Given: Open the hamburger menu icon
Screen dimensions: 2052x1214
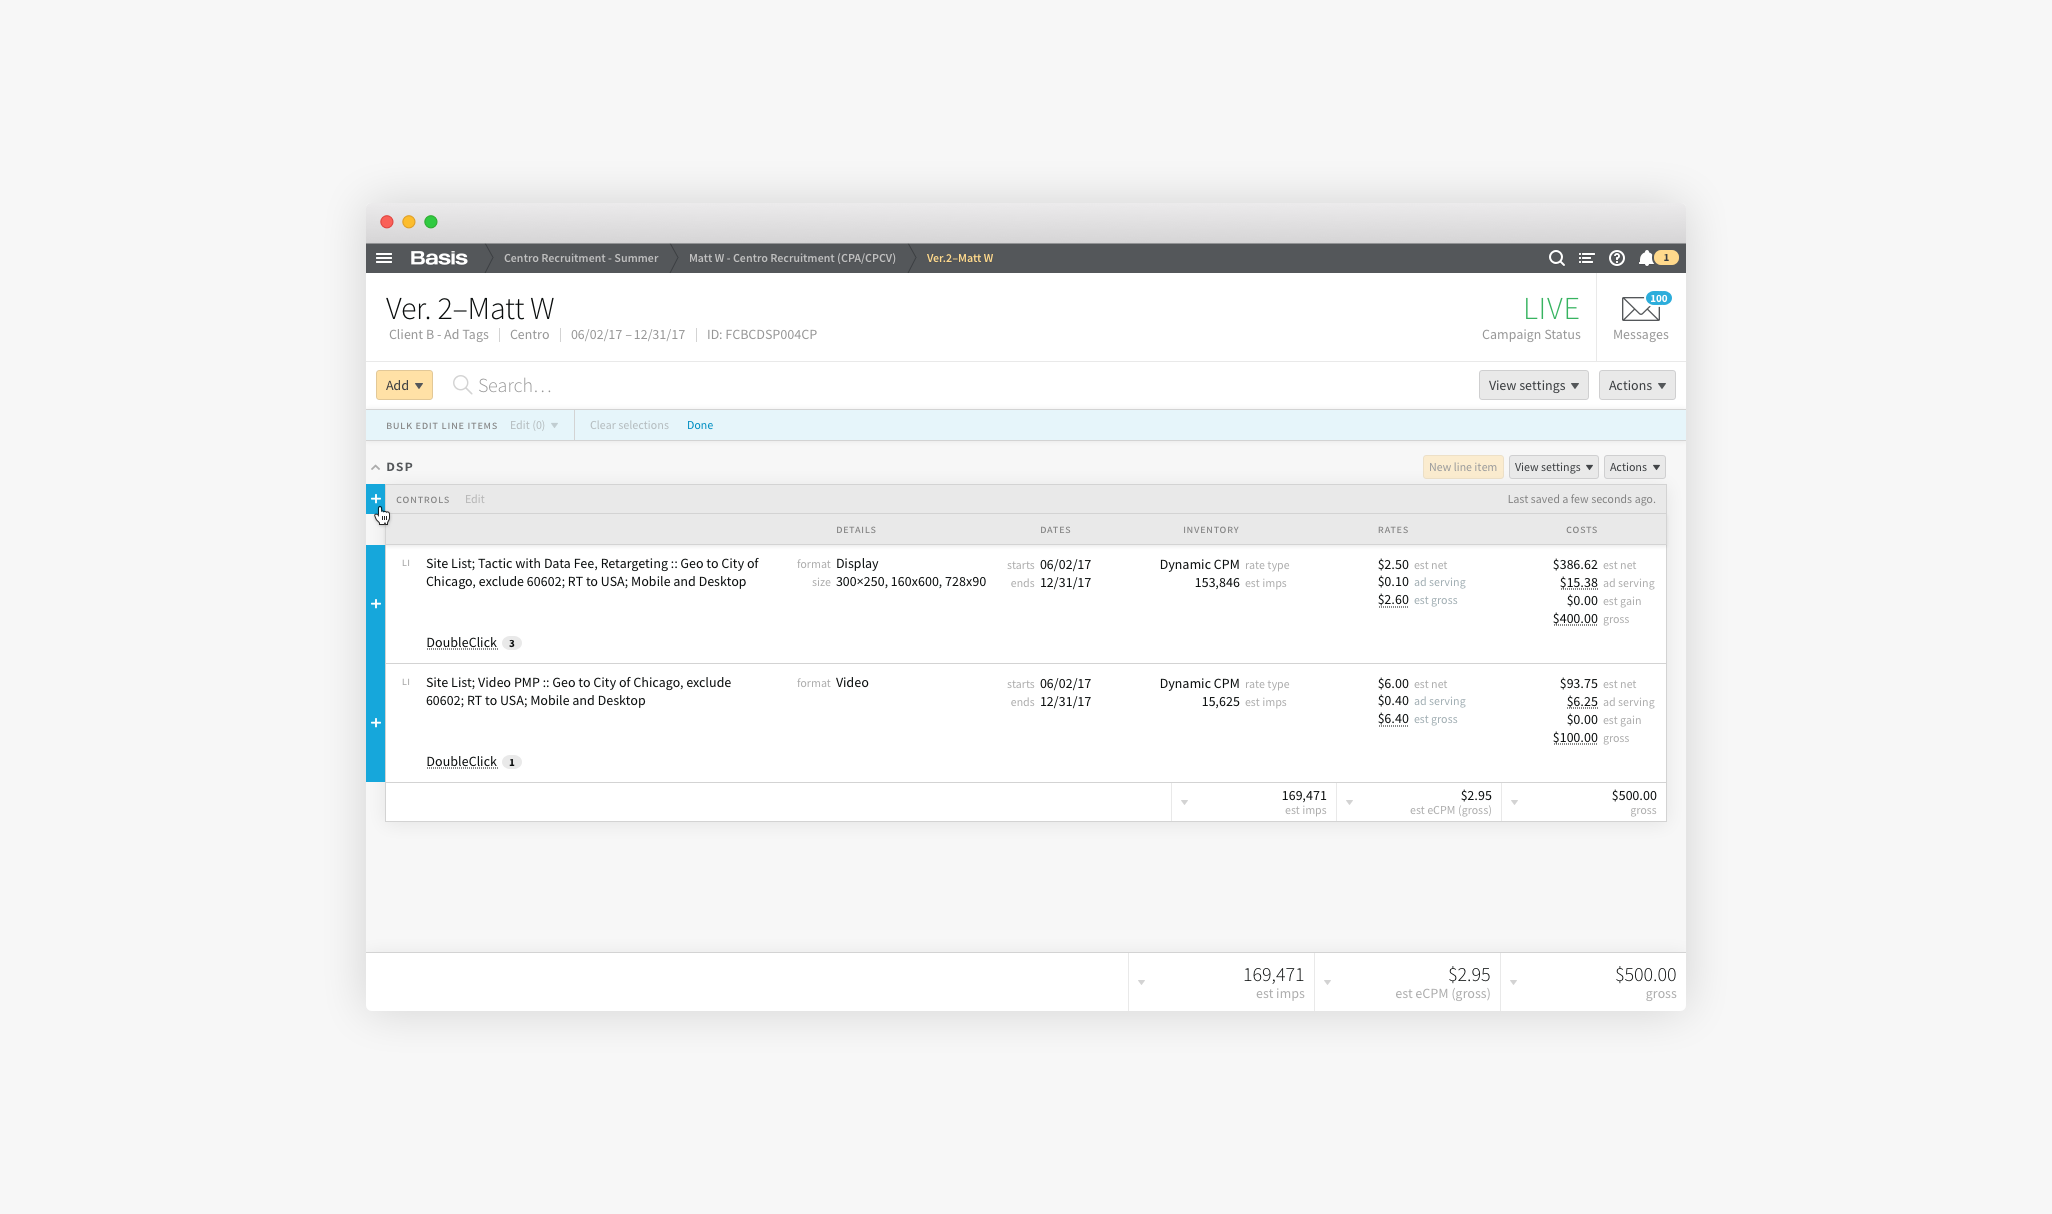Looking at the screenshot, I should click(384, 258).
